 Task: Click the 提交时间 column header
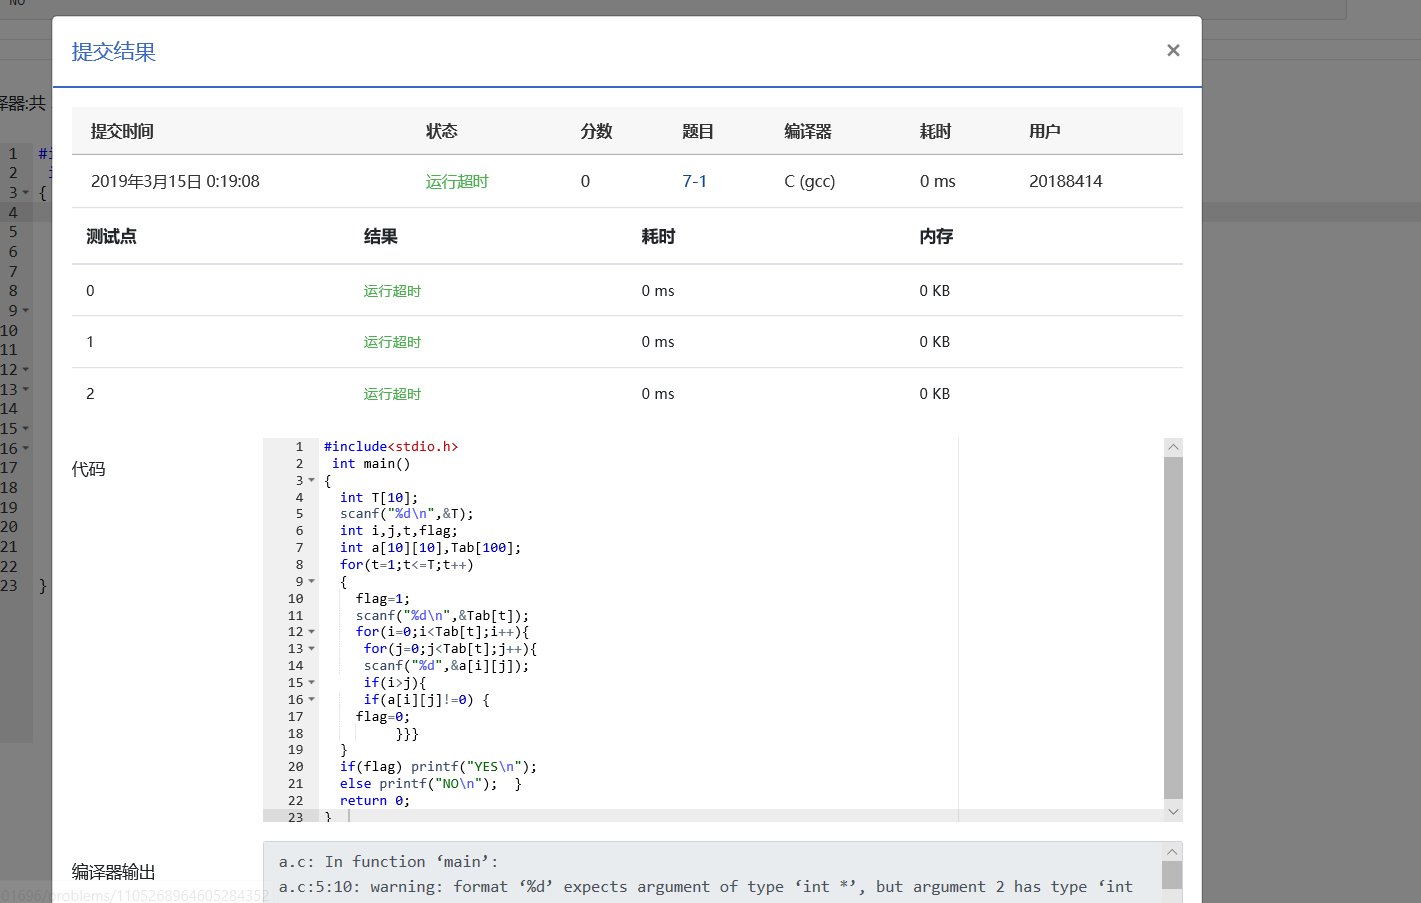pos(122,131)
